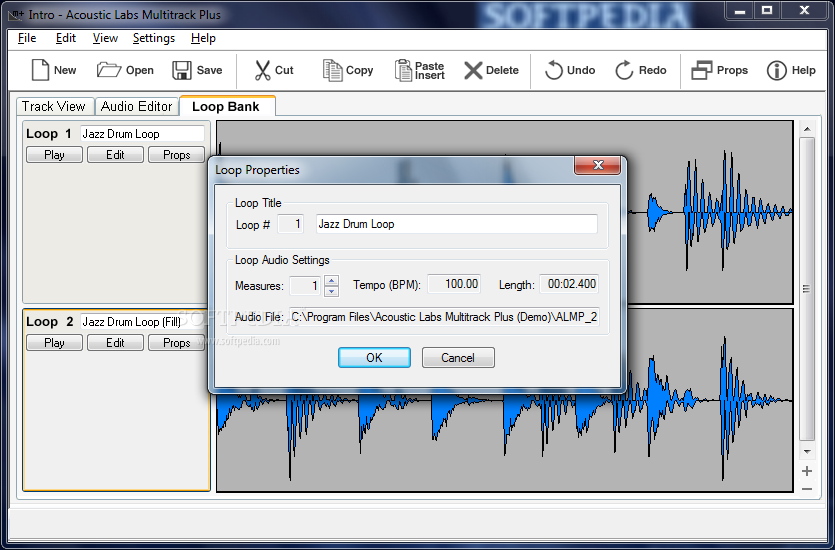Click the Measures value field
Viewport: 835px width, 550px height.
pos(306,285)
